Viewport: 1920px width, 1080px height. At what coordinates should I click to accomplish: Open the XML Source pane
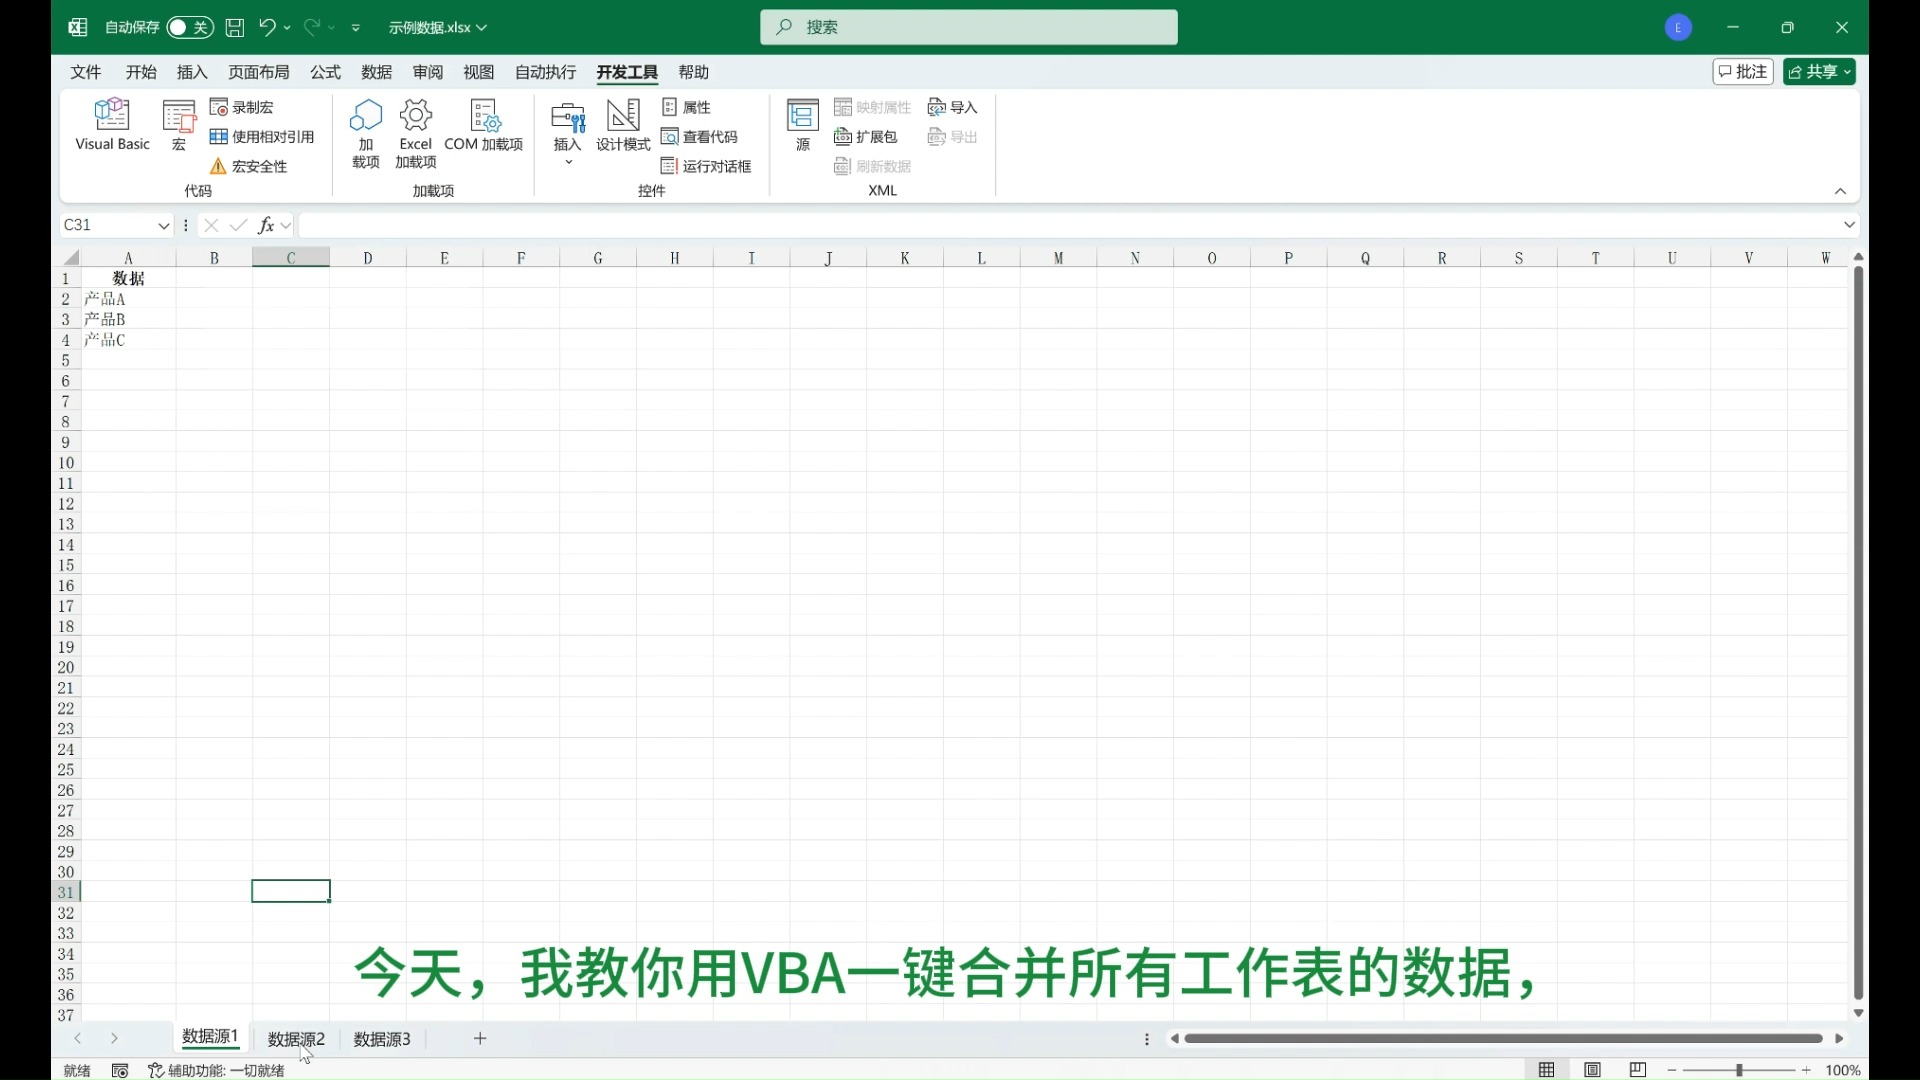[x=802, y=124]
